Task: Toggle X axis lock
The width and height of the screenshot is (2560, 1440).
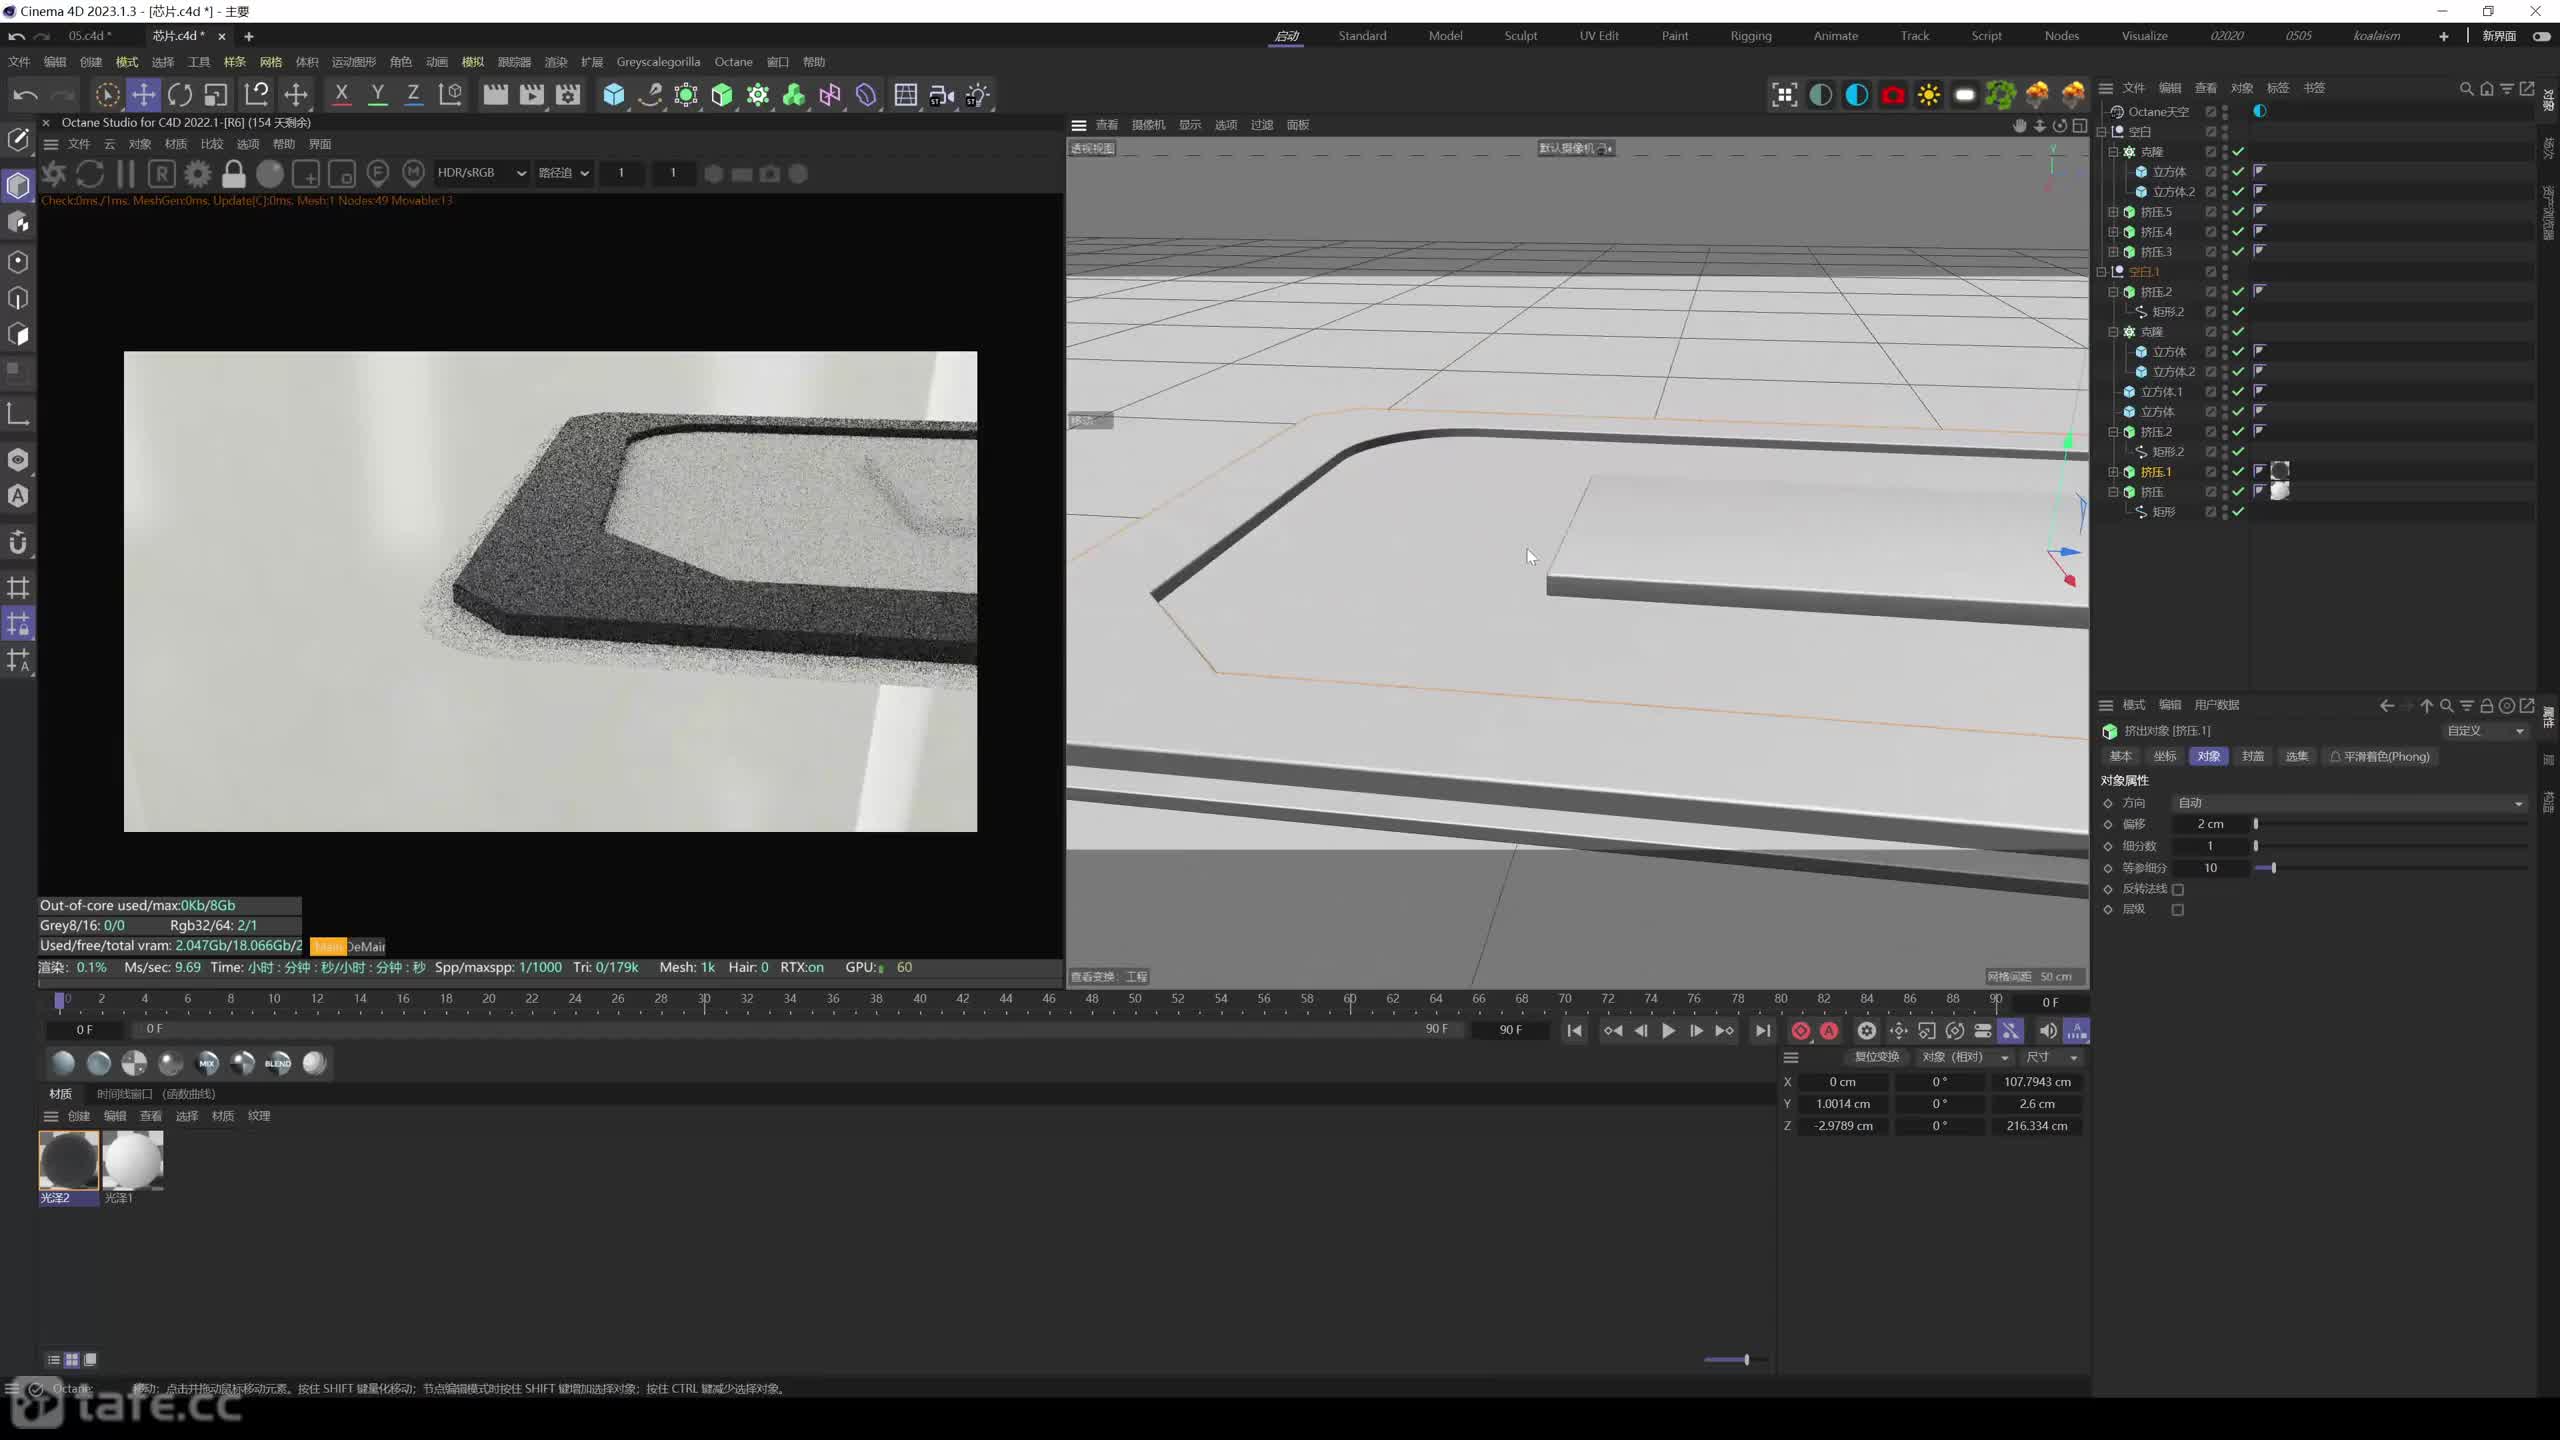Action: point(341,95)
